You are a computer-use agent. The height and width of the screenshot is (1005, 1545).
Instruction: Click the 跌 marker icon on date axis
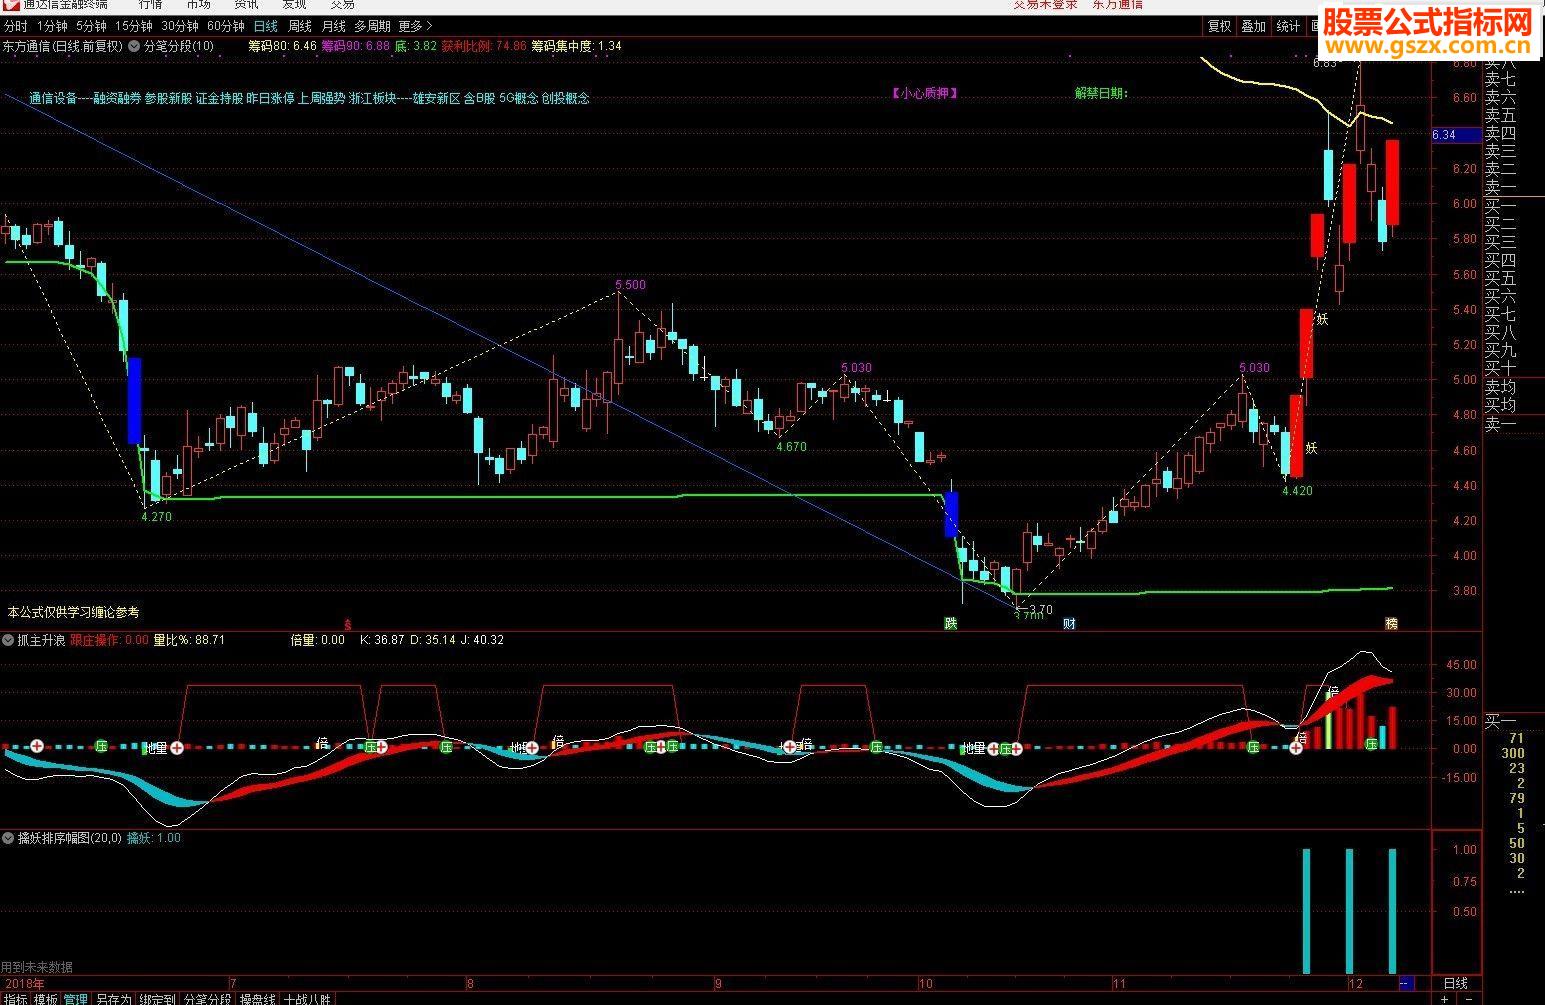(951, 623)
